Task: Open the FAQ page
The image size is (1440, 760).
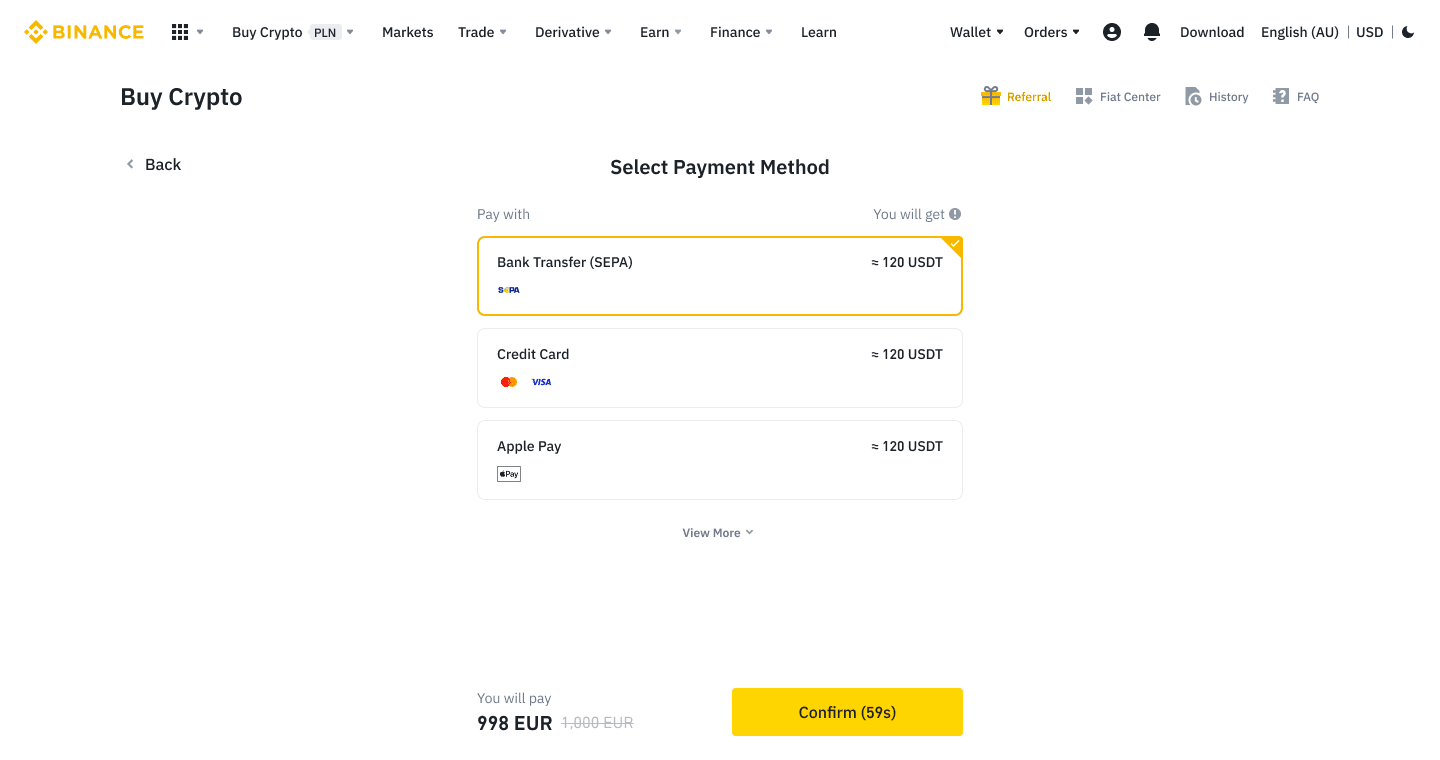Action: coord(1296,97)
